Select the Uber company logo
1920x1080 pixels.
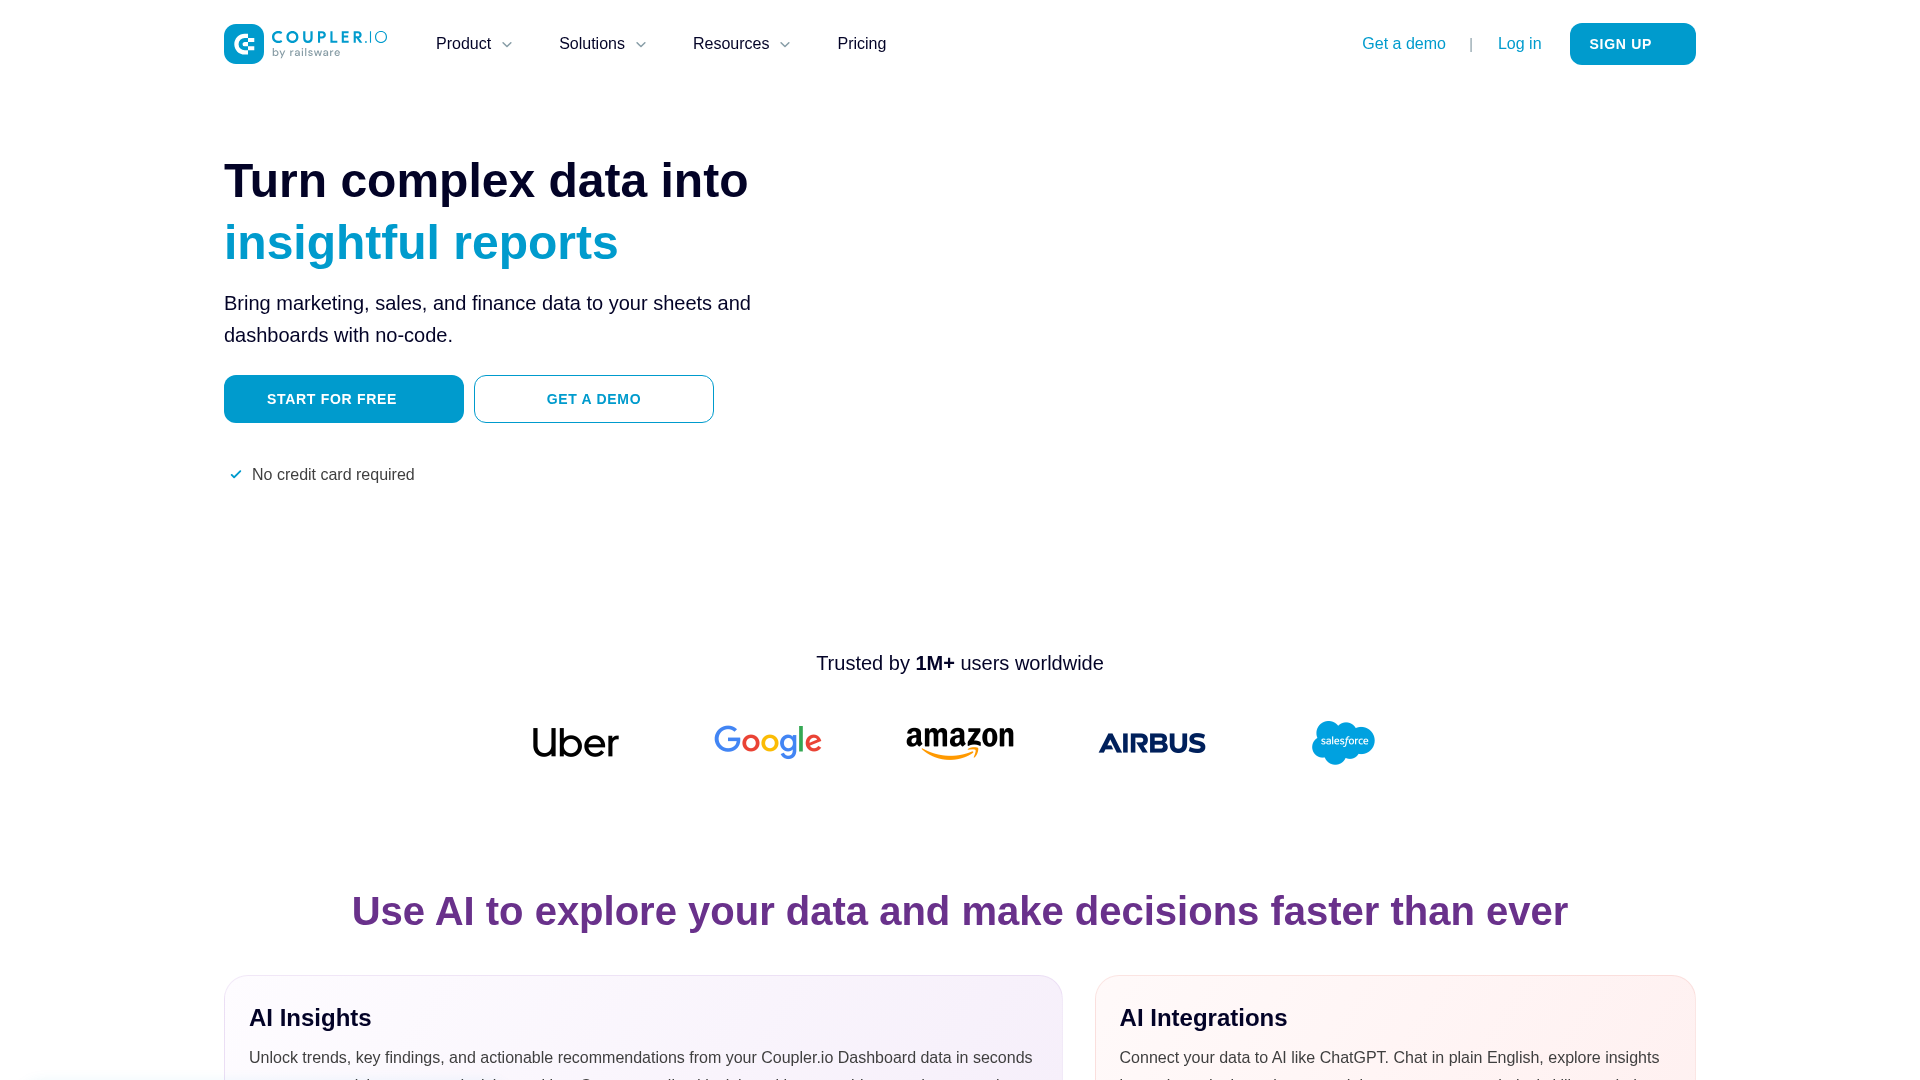[575, 742]
